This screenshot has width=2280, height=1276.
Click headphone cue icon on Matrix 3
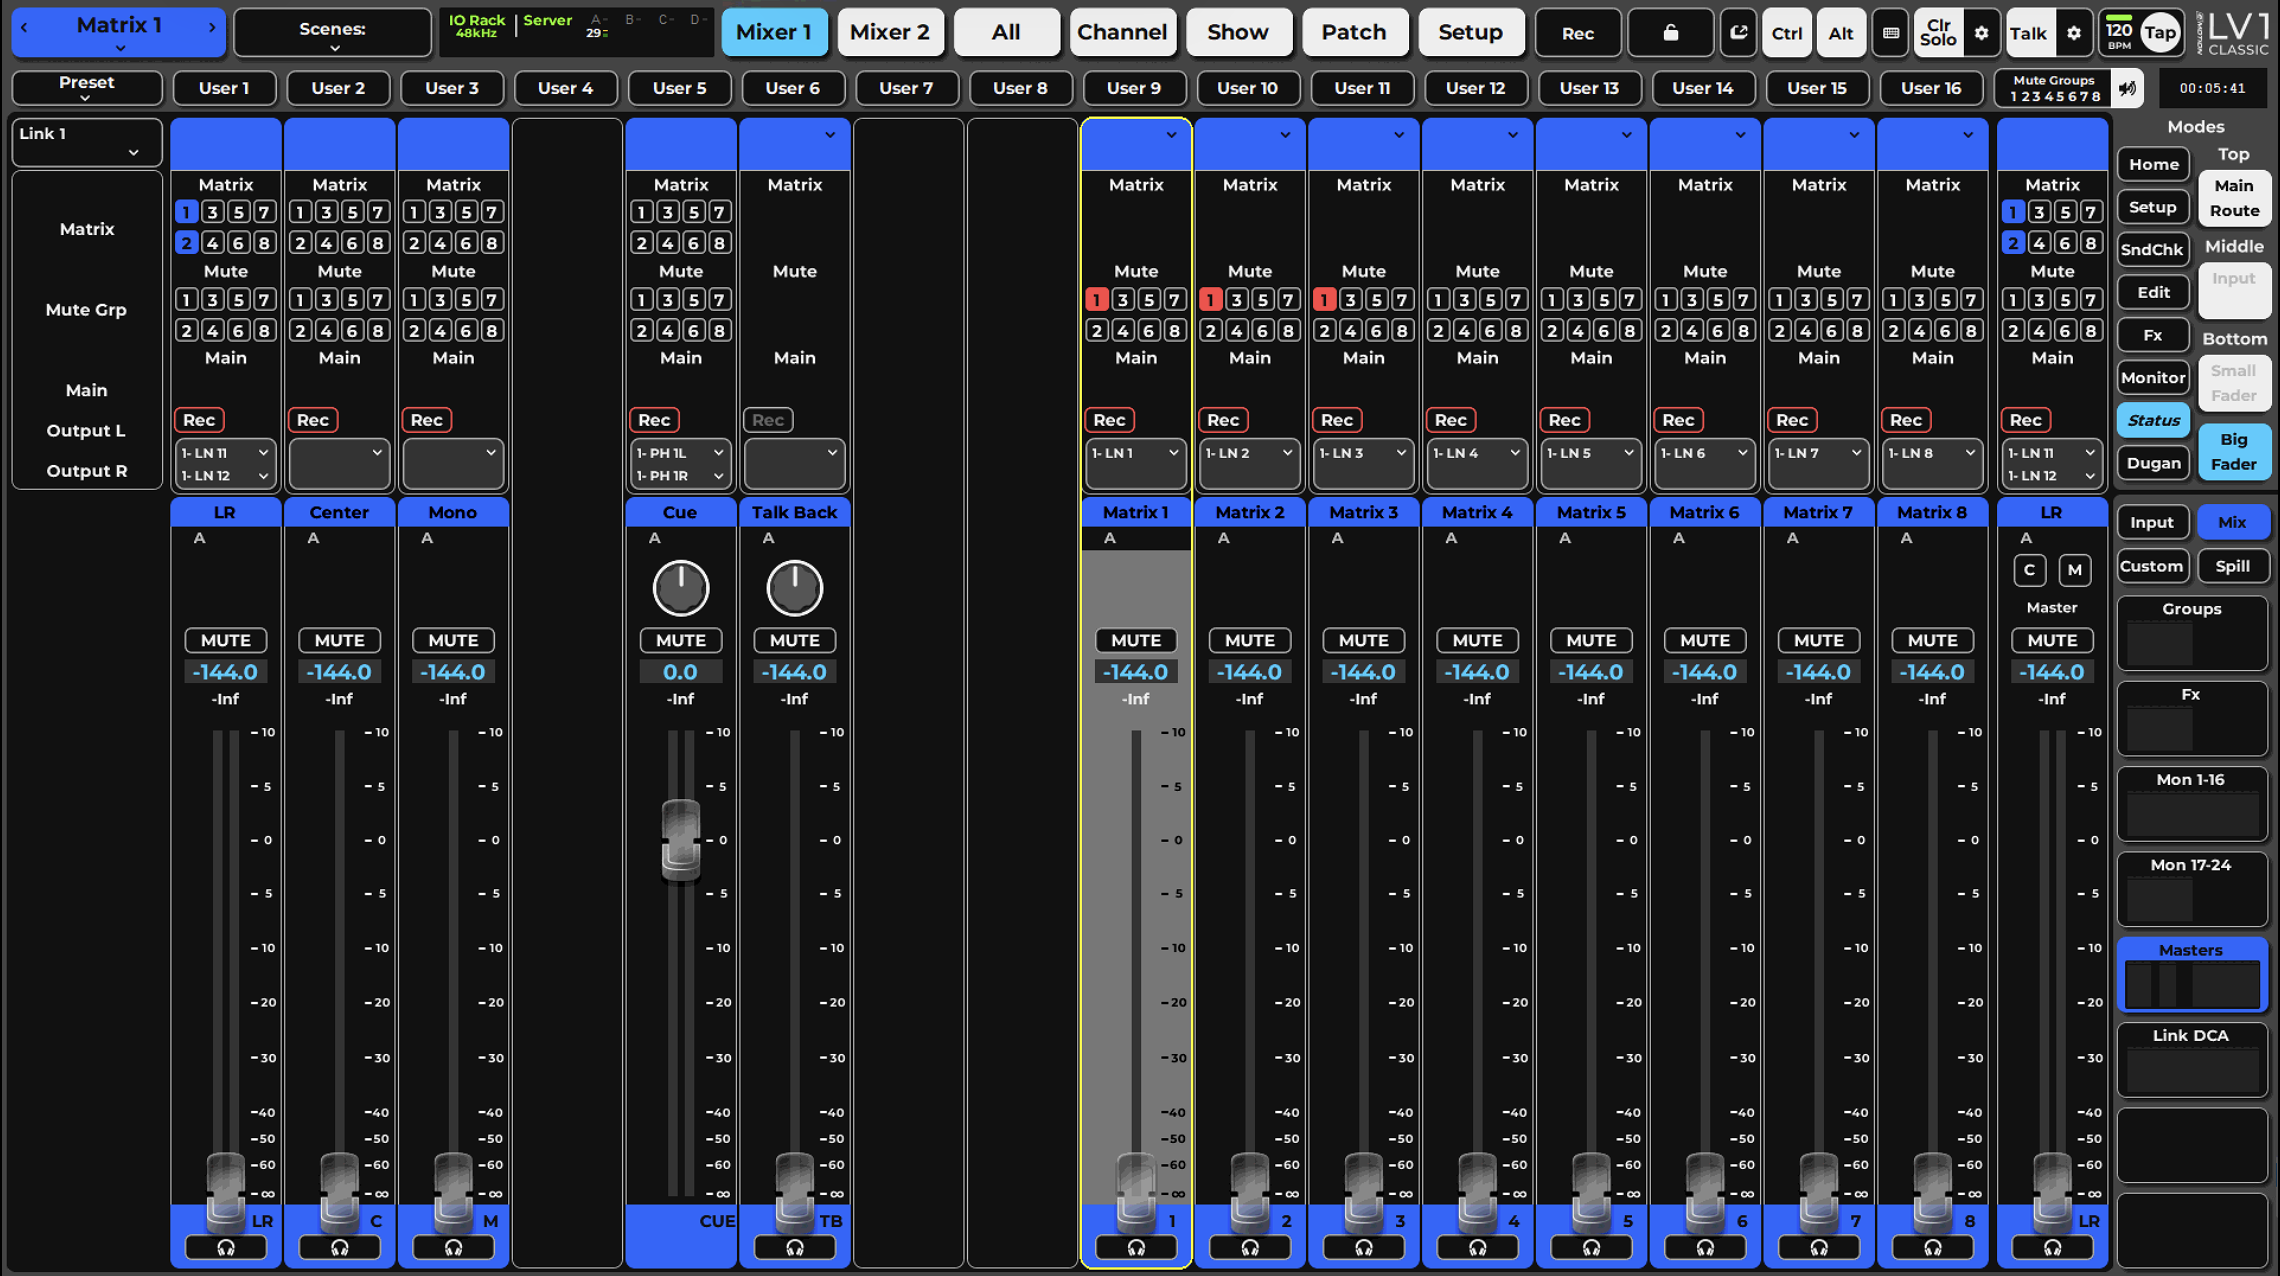point(1364,1247)
